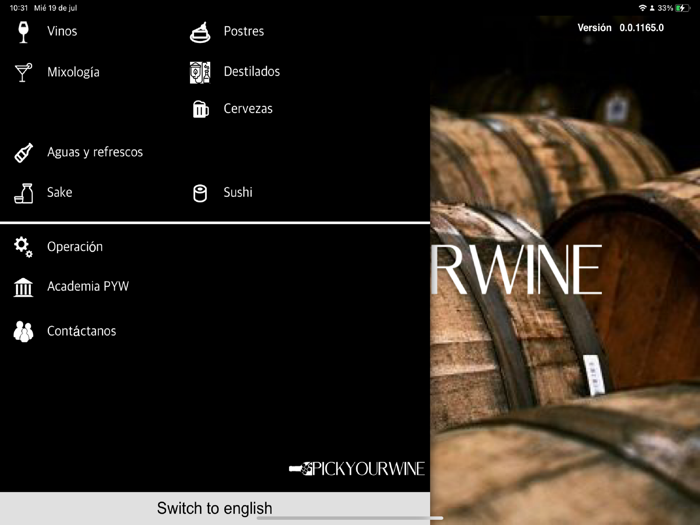The width and height of the screenshot is (700, 525).
Task: Open the Sushi category
Action: click(x=238, y=192)
